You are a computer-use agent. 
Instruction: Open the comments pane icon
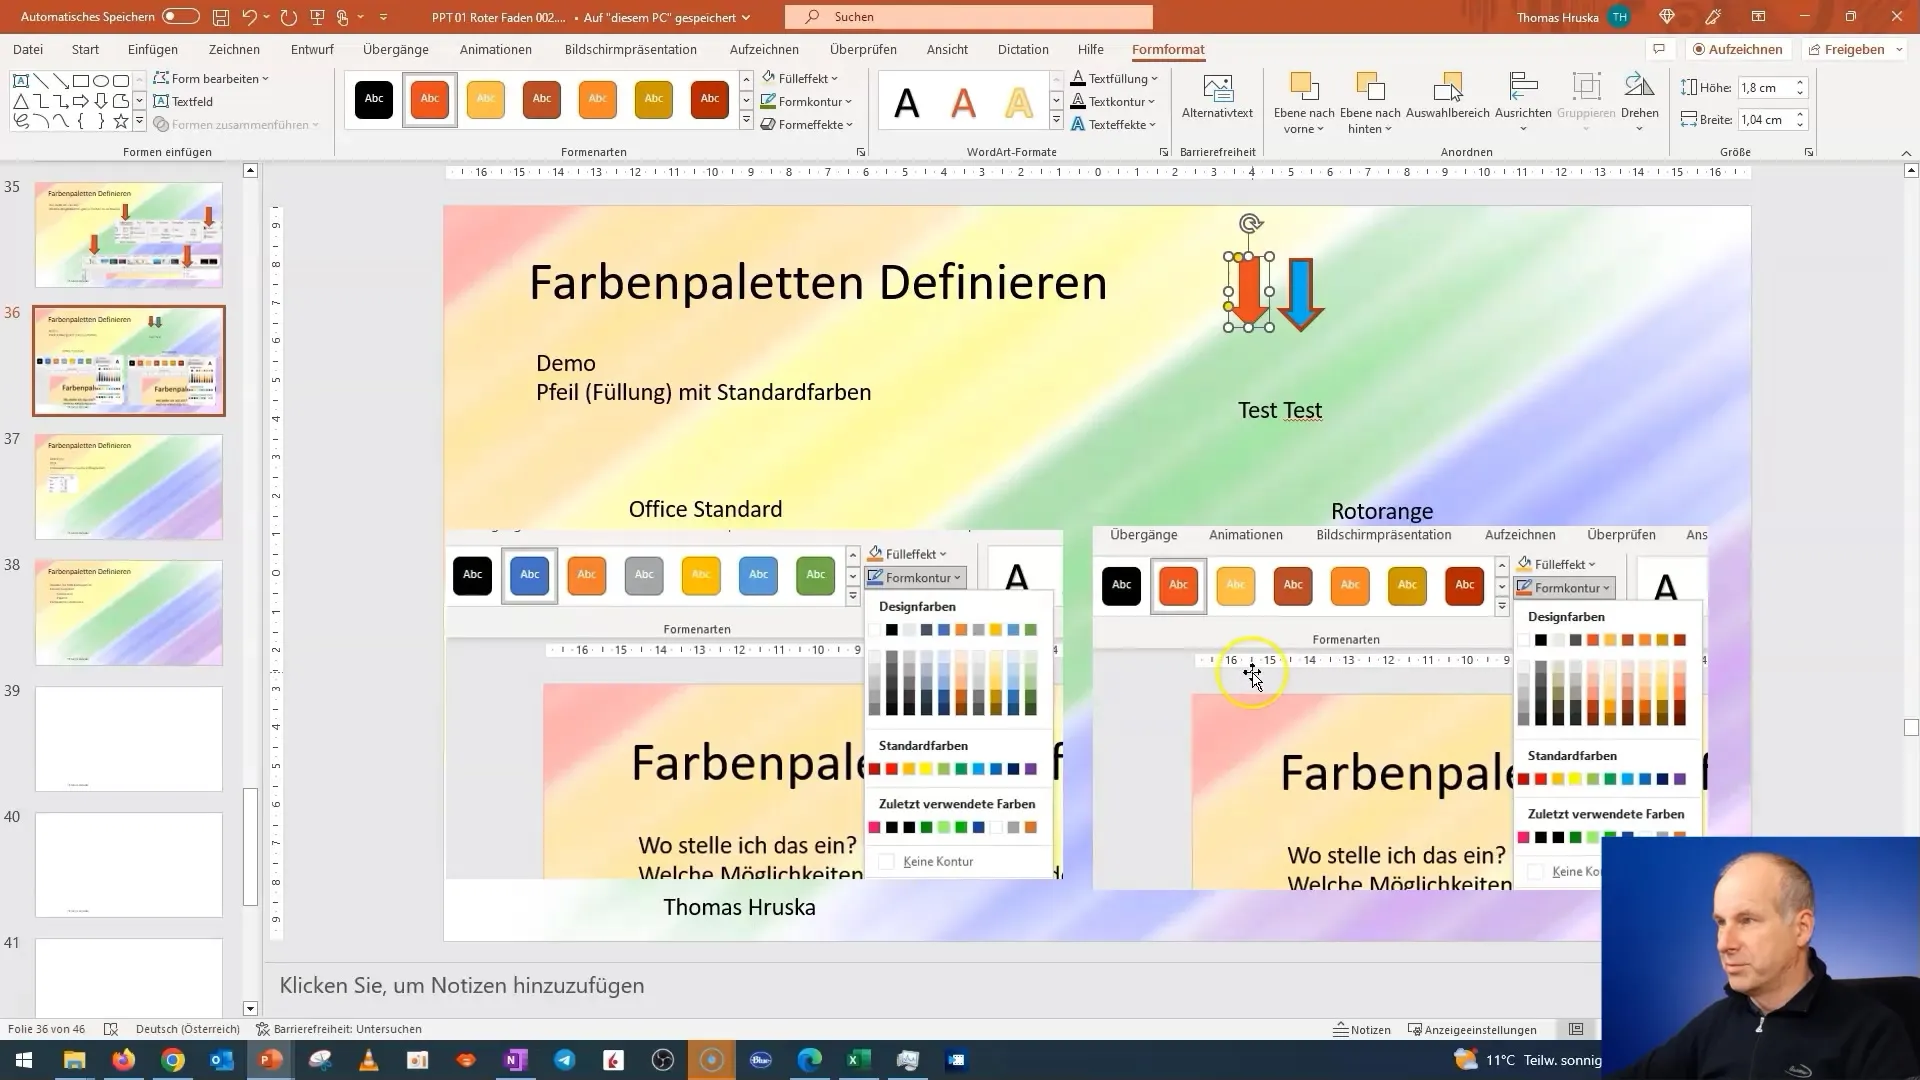tap(1659, 49)
